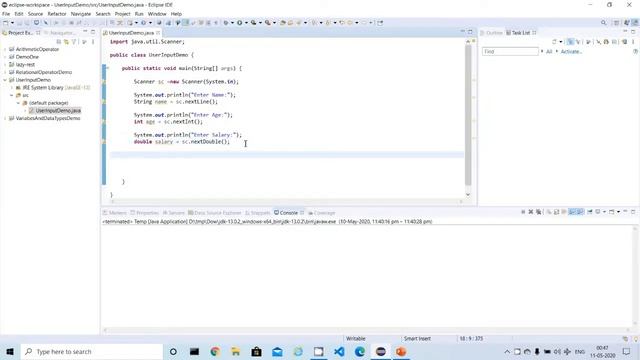Click the empty highlighted line in the editor
The image size is (640, 360).
pyautogui.click(x=287, y=155)
